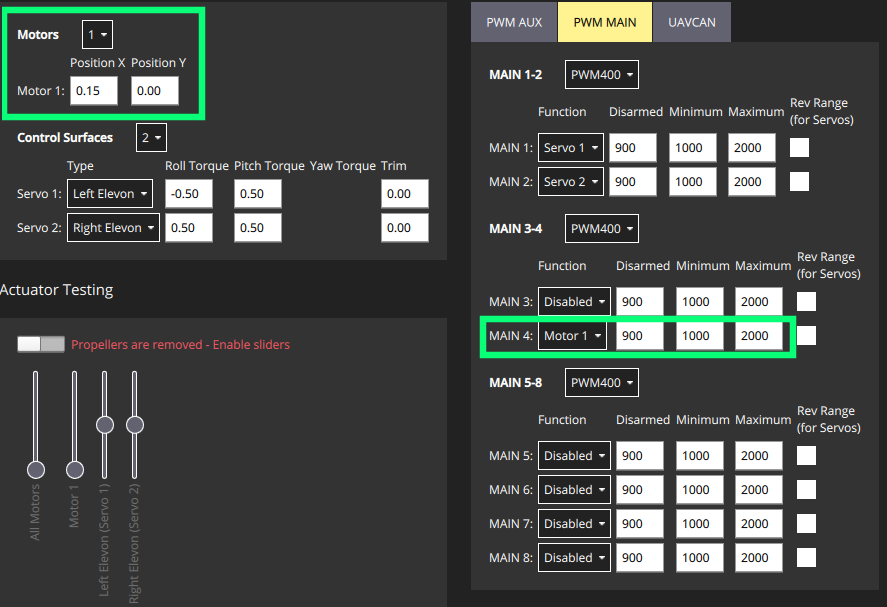Open the Motors count dropdown
Image resolution: width=887 pixels, height=607 pixels.
(97, 35)
